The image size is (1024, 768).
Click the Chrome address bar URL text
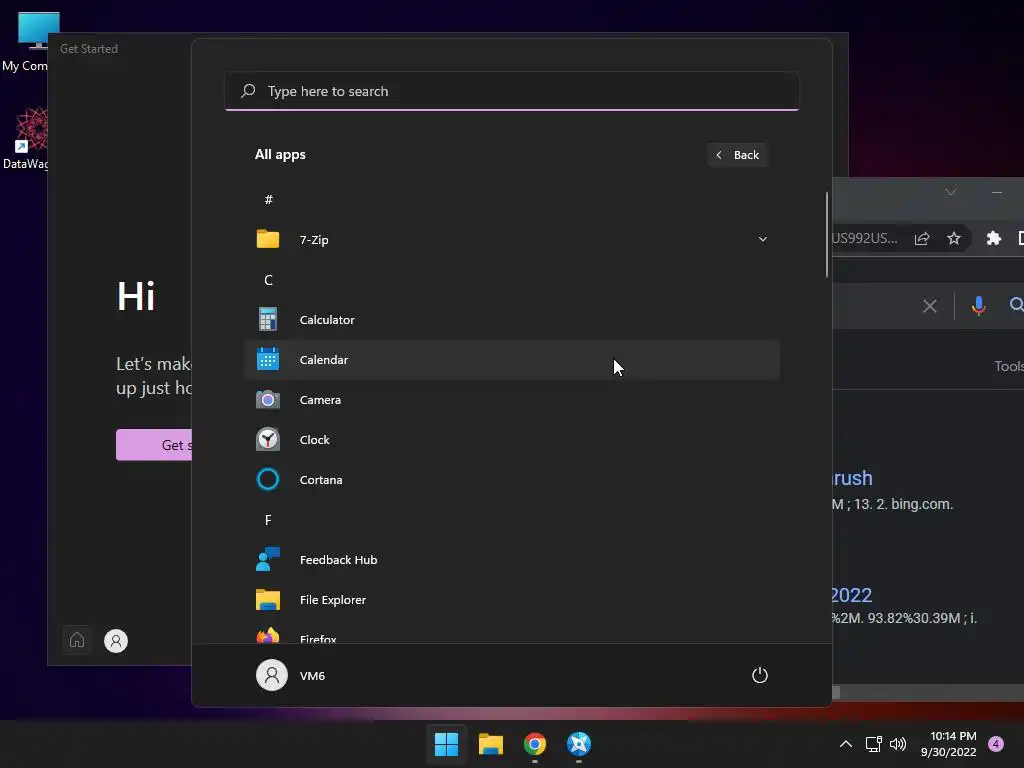(865, 238)
